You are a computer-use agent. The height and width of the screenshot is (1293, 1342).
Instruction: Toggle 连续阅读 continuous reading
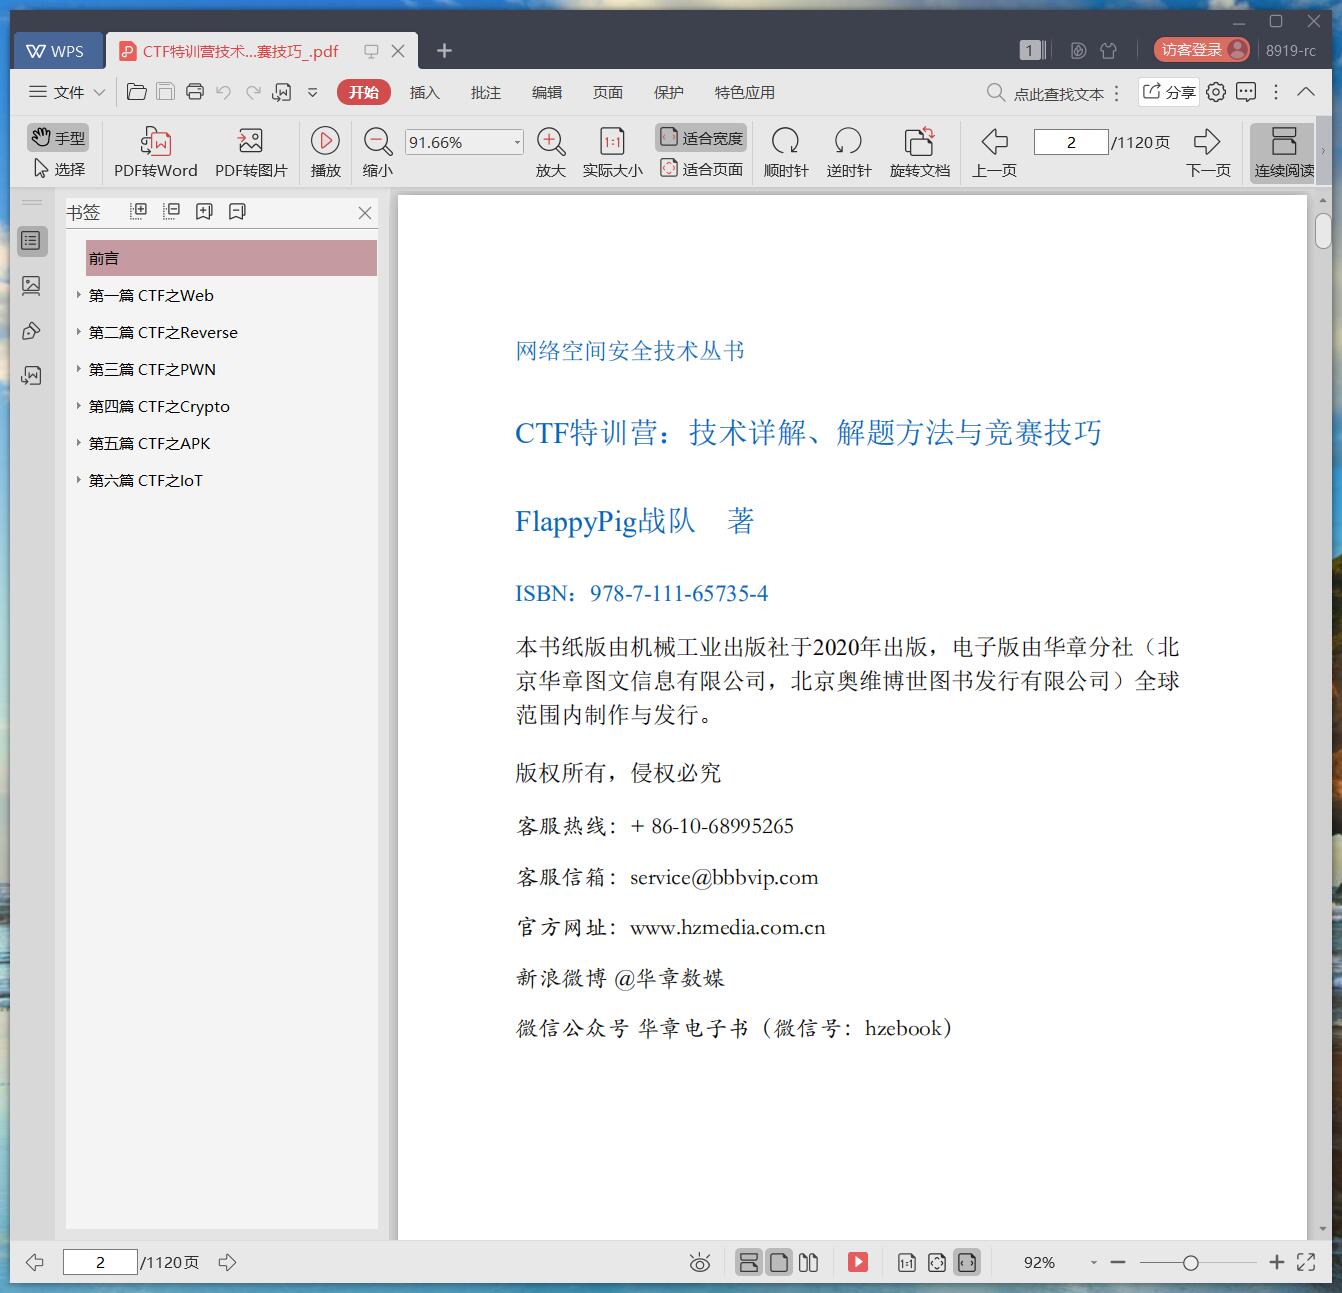point(1284,152)
